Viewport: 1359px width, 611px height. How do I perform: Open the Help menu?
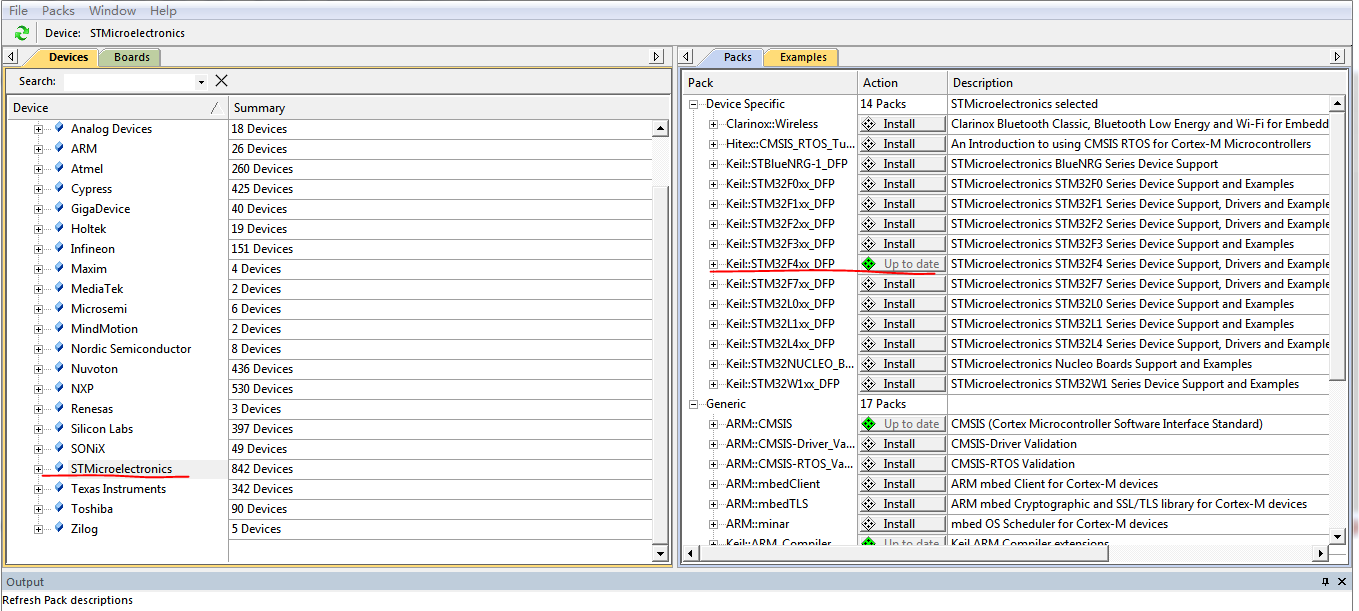coord(163,10)
